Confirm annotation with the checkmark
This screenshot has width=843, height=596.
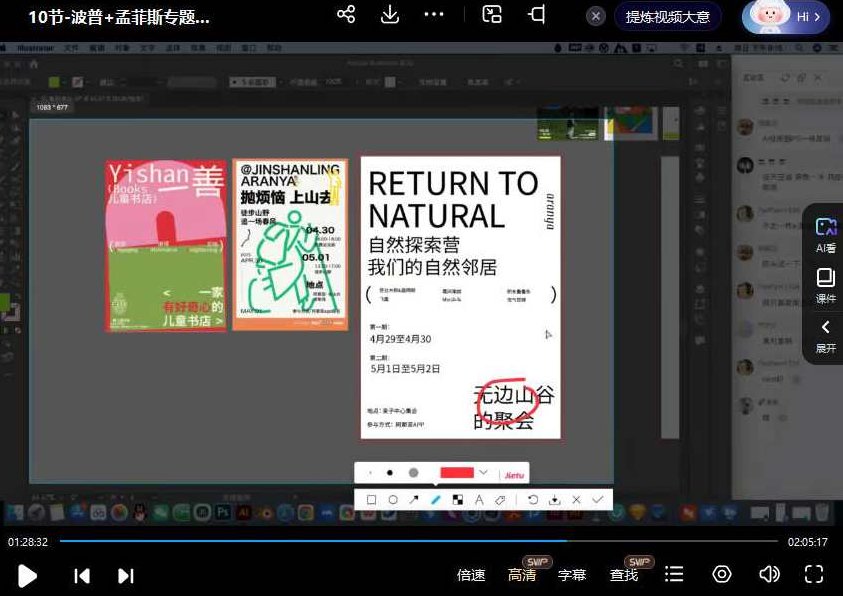[598, 498]
